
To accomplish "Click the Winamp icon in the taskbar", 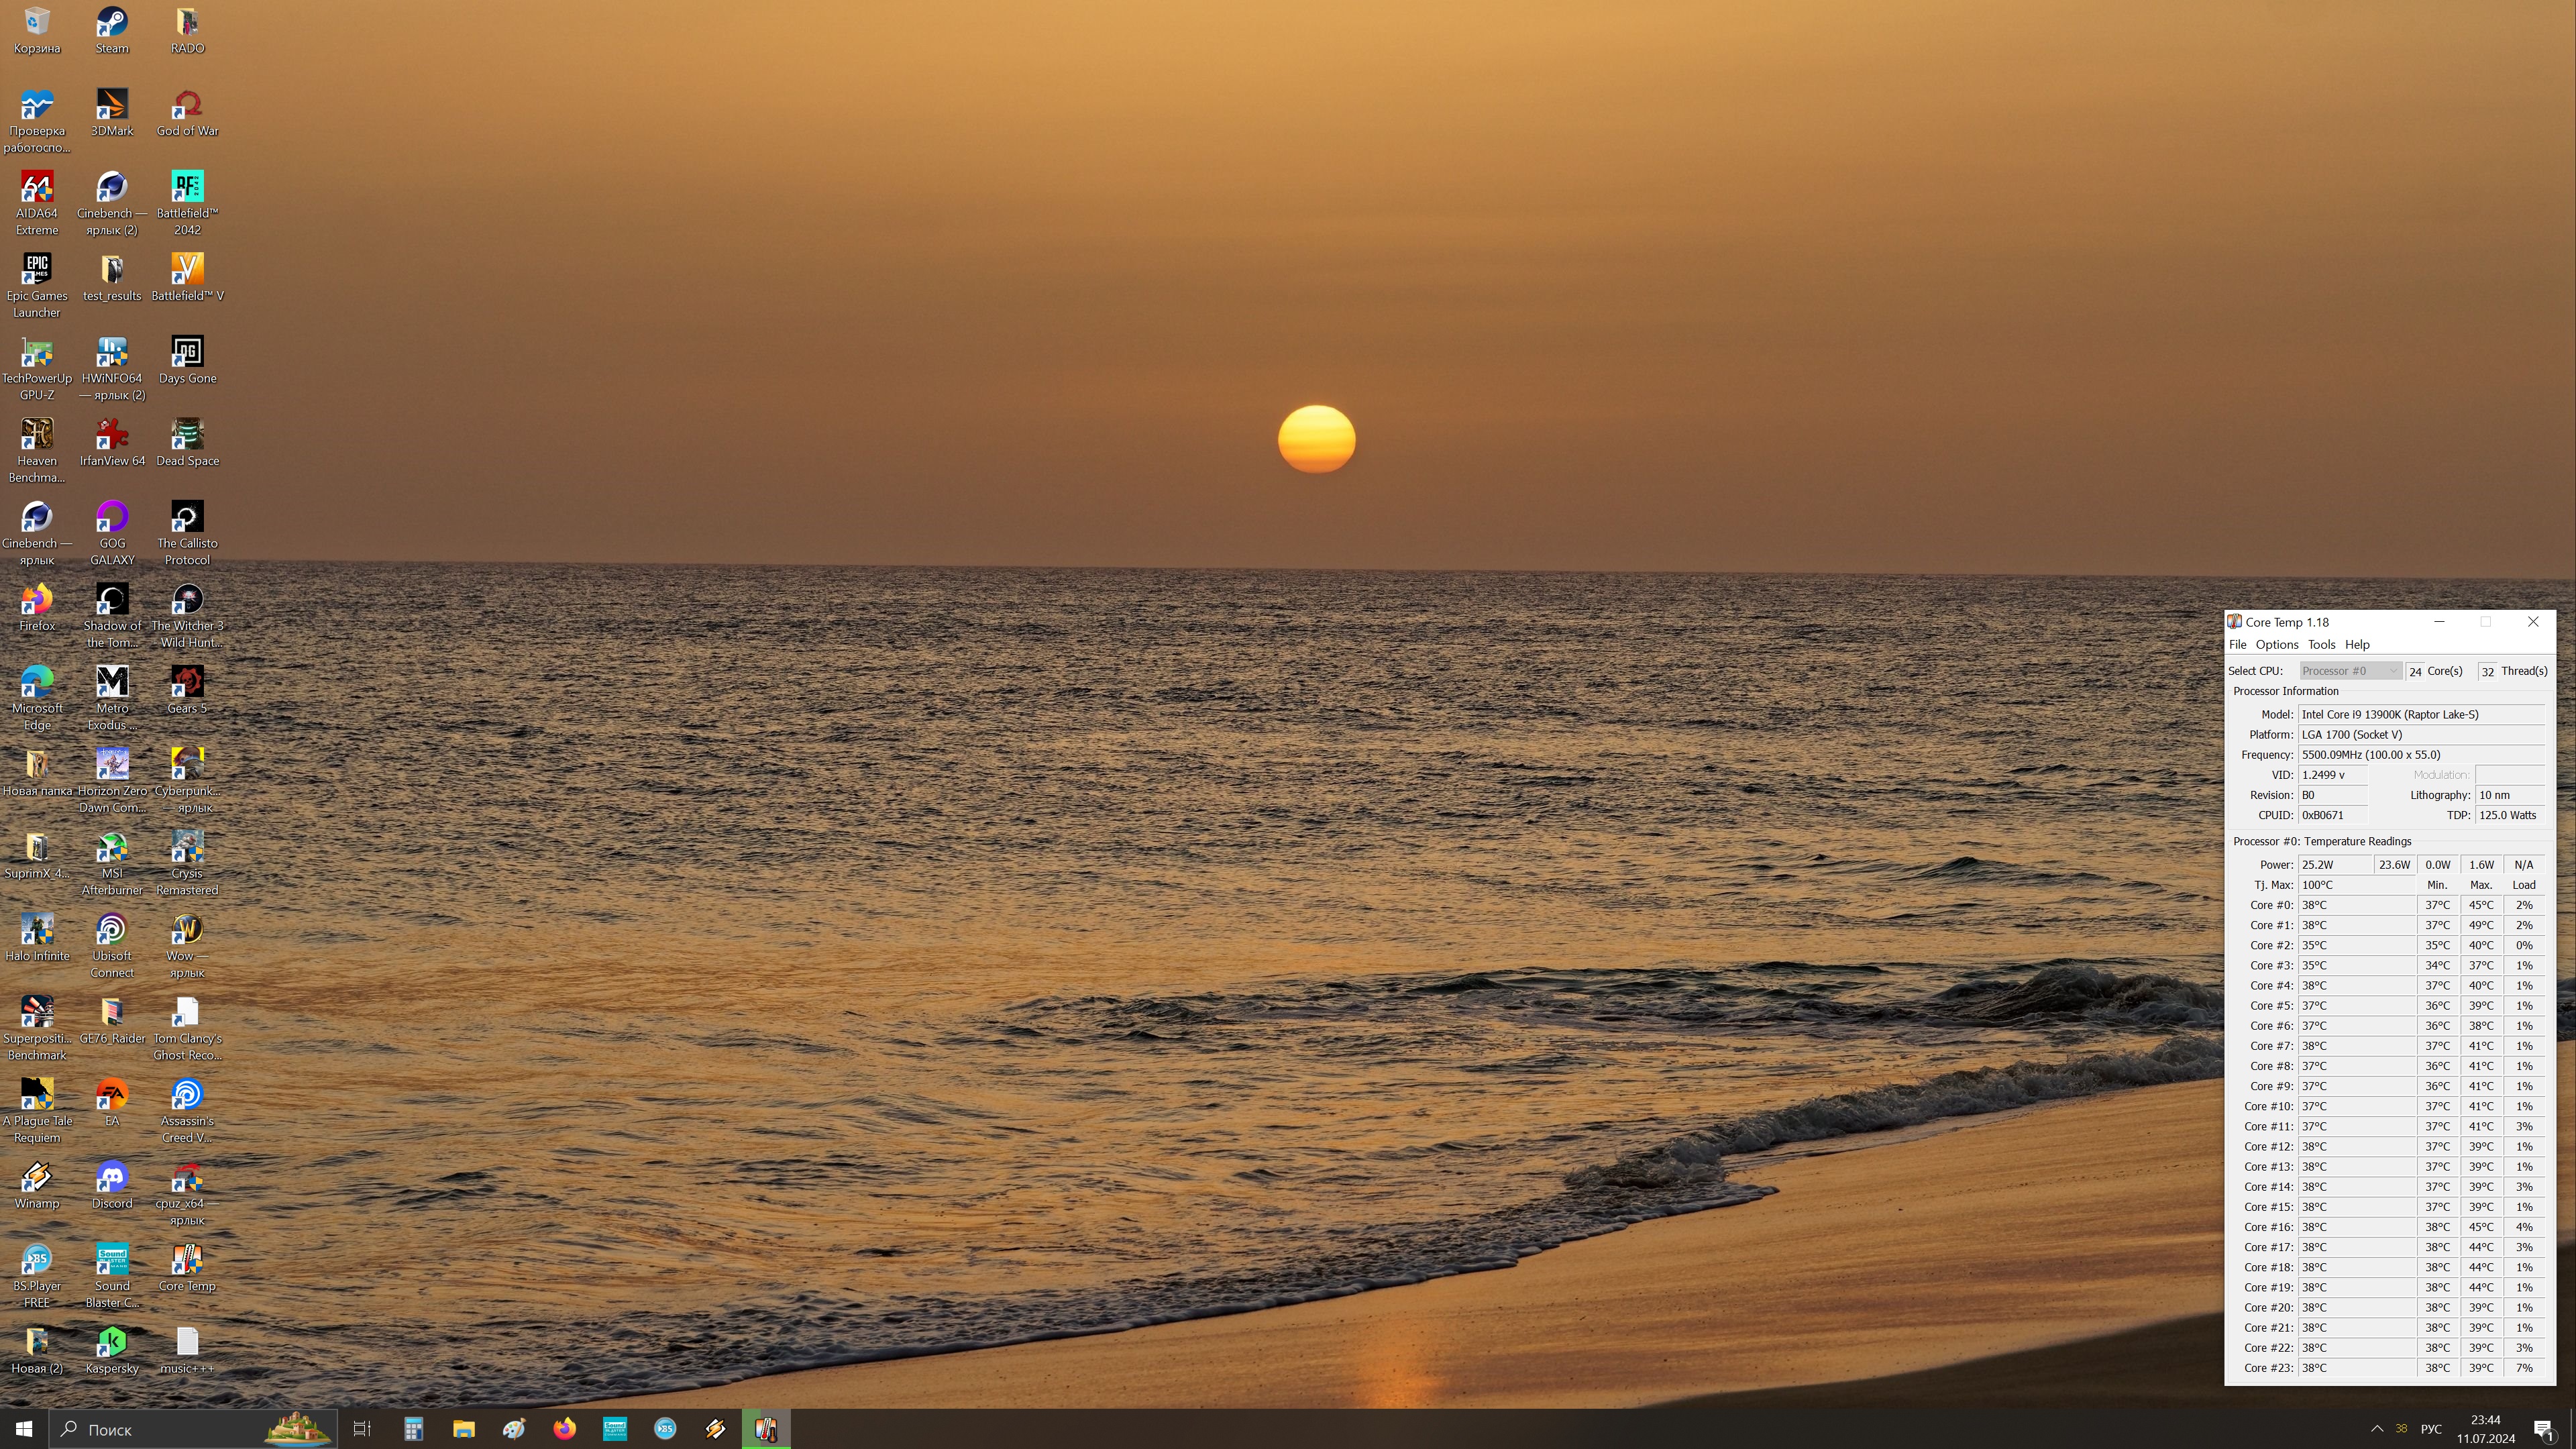I will point(715,1429).
